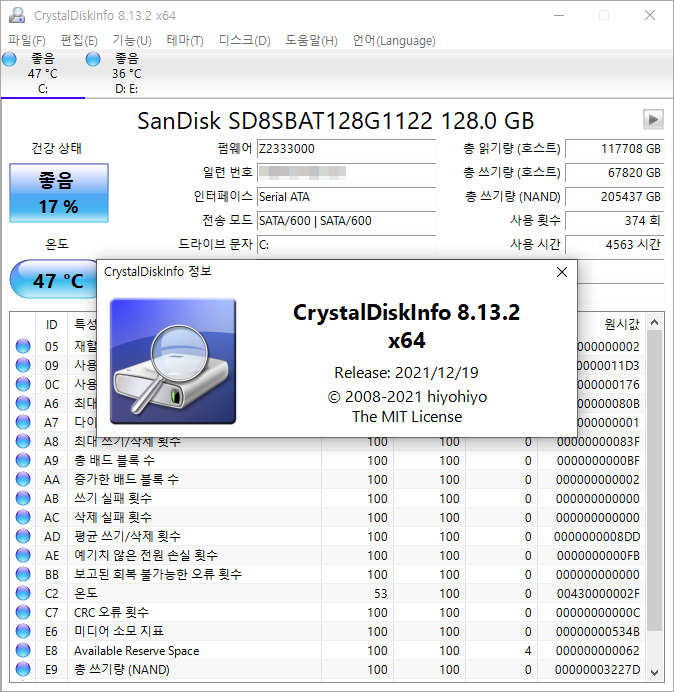Click the drive letter field C:

coord(346,244)
